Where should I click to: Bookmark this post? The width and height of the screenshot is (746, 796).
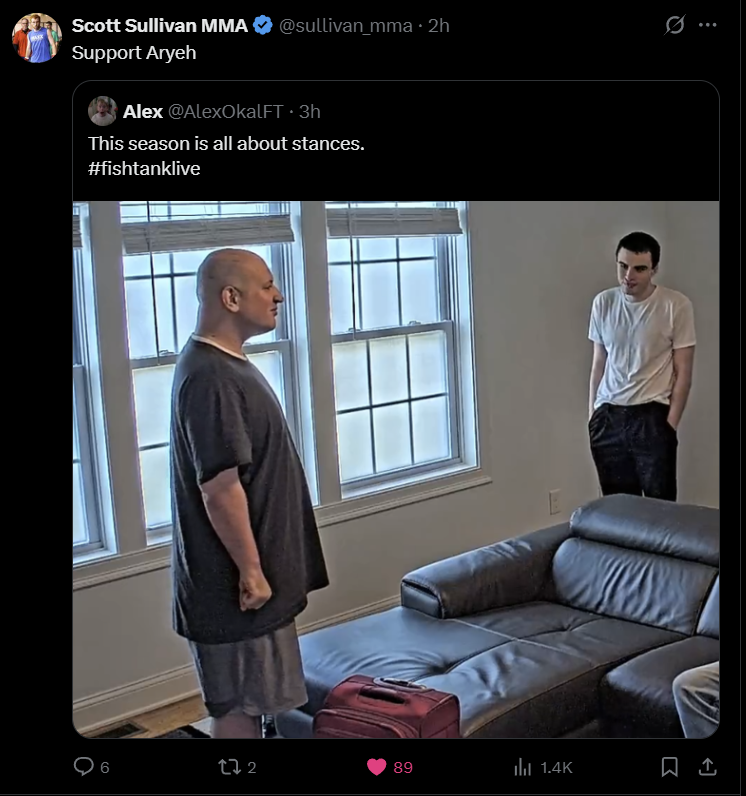click(669, 767)
